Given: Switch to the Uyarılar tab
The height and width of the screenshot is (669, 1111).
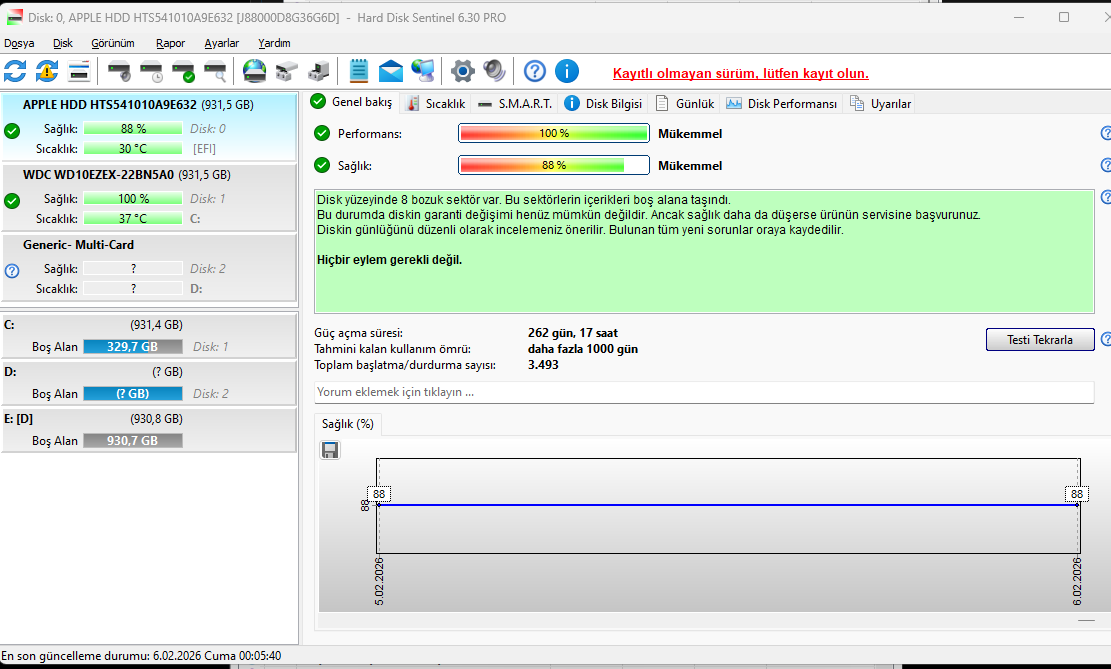Looking at the screenshot, I should [881, 103].
